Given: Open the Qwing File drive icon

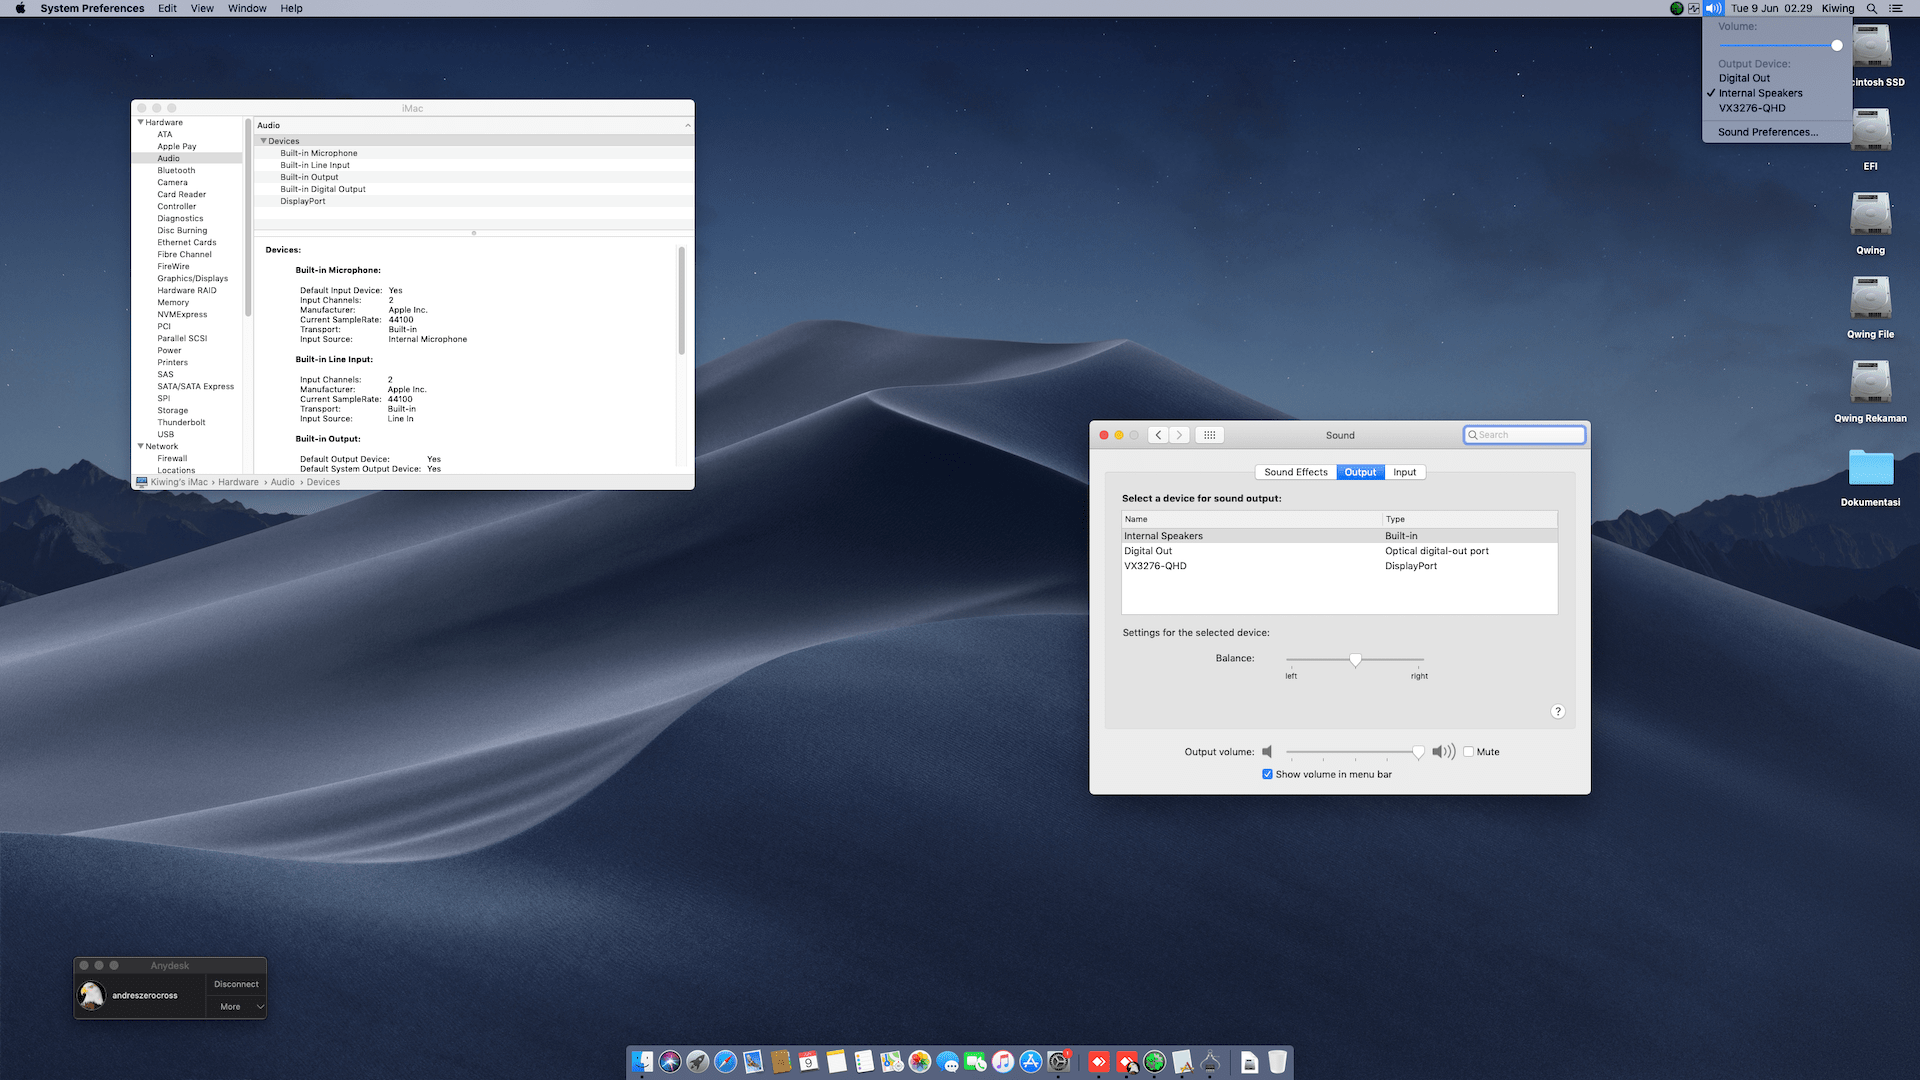Looking at the screenshot, I should [x=1870, y=299].
